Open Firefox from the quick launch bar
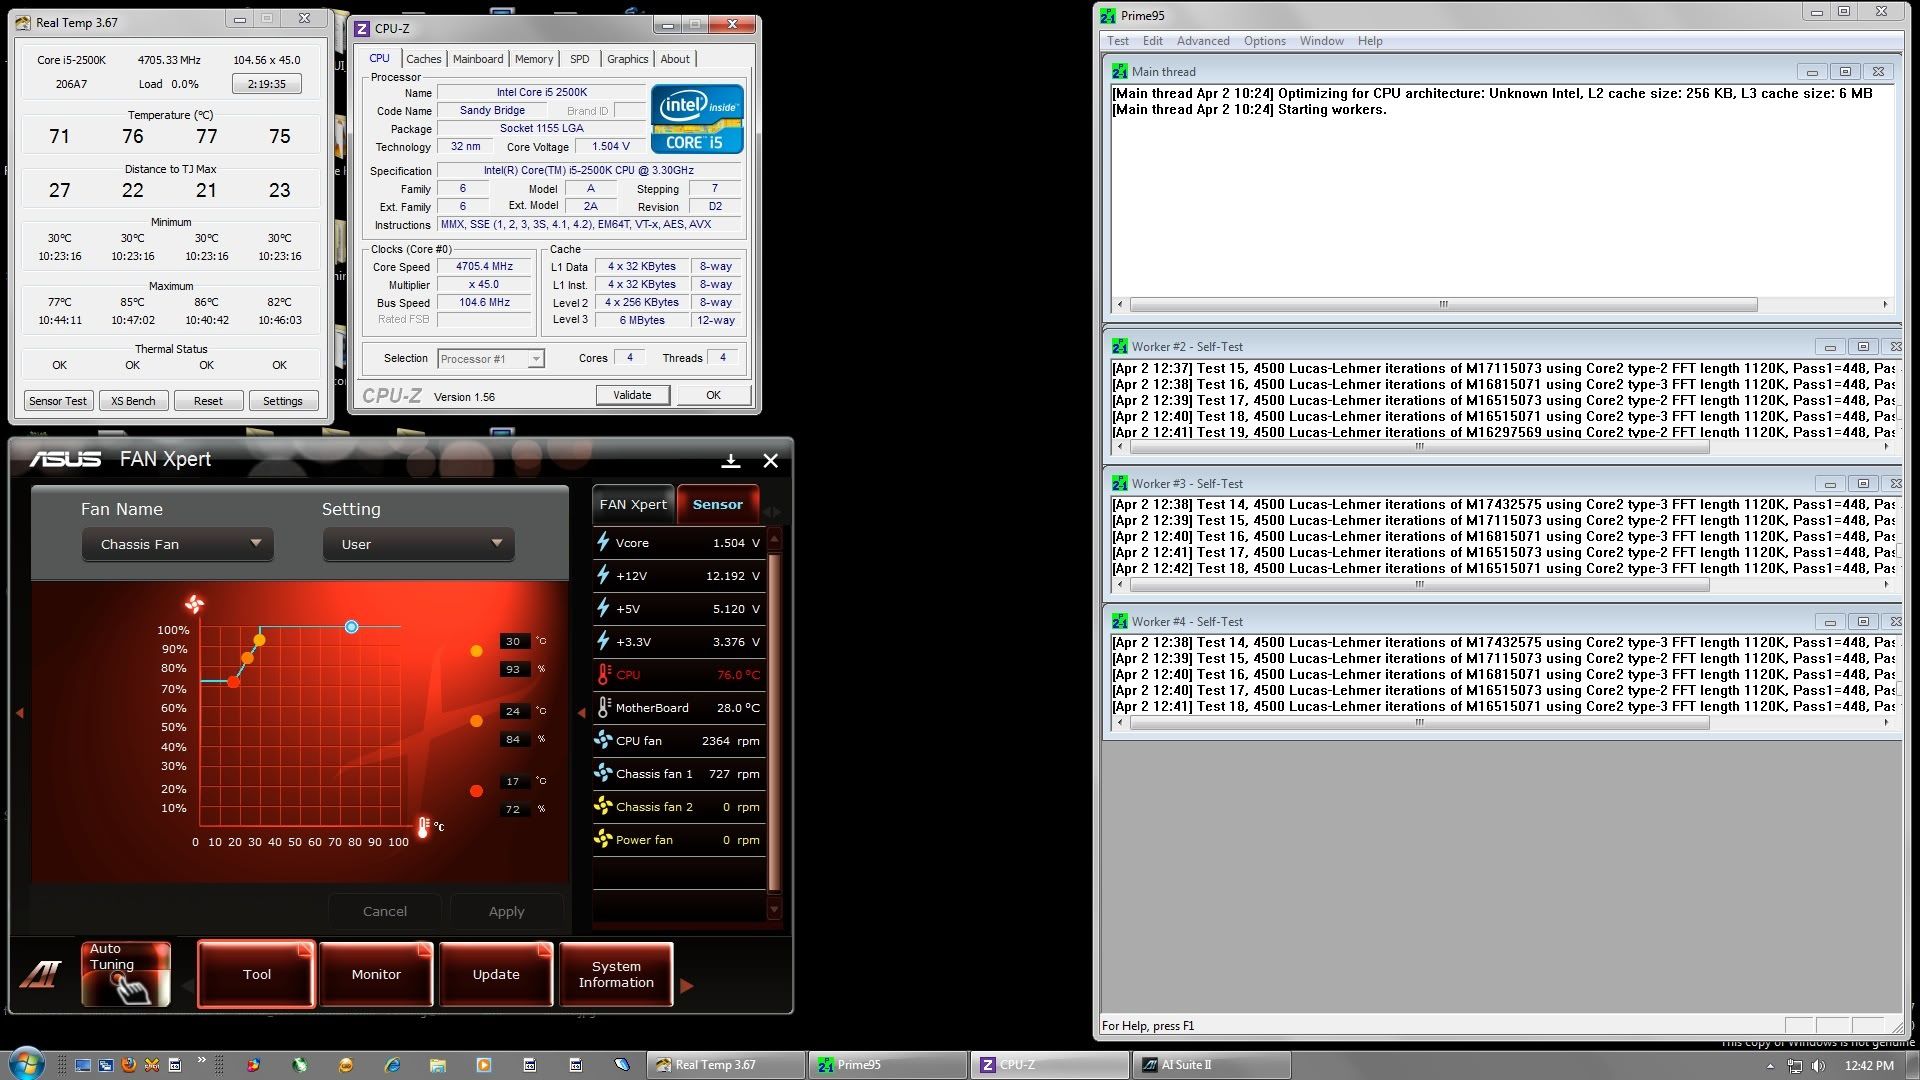This screenshot has width=1920, height=1080. (x=128, y=1065)
